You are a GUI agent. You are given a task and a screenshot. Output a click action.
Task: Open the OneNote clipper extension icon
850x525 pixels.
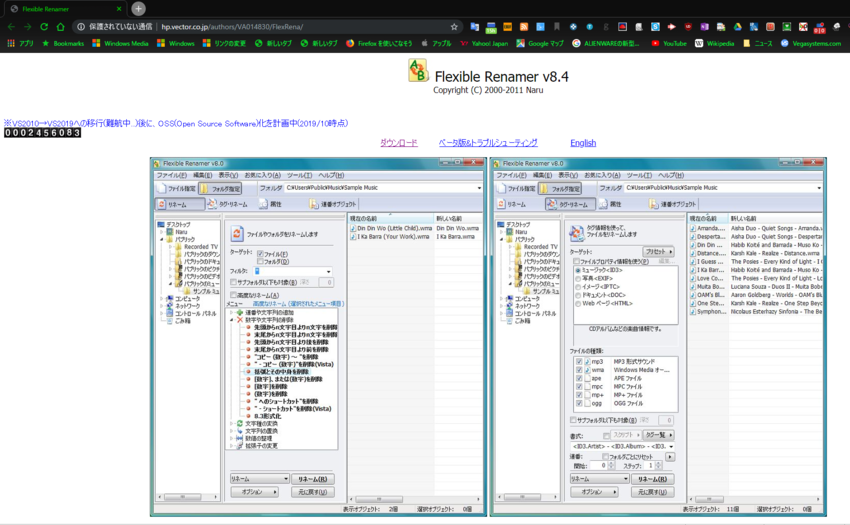click(704, 27)
